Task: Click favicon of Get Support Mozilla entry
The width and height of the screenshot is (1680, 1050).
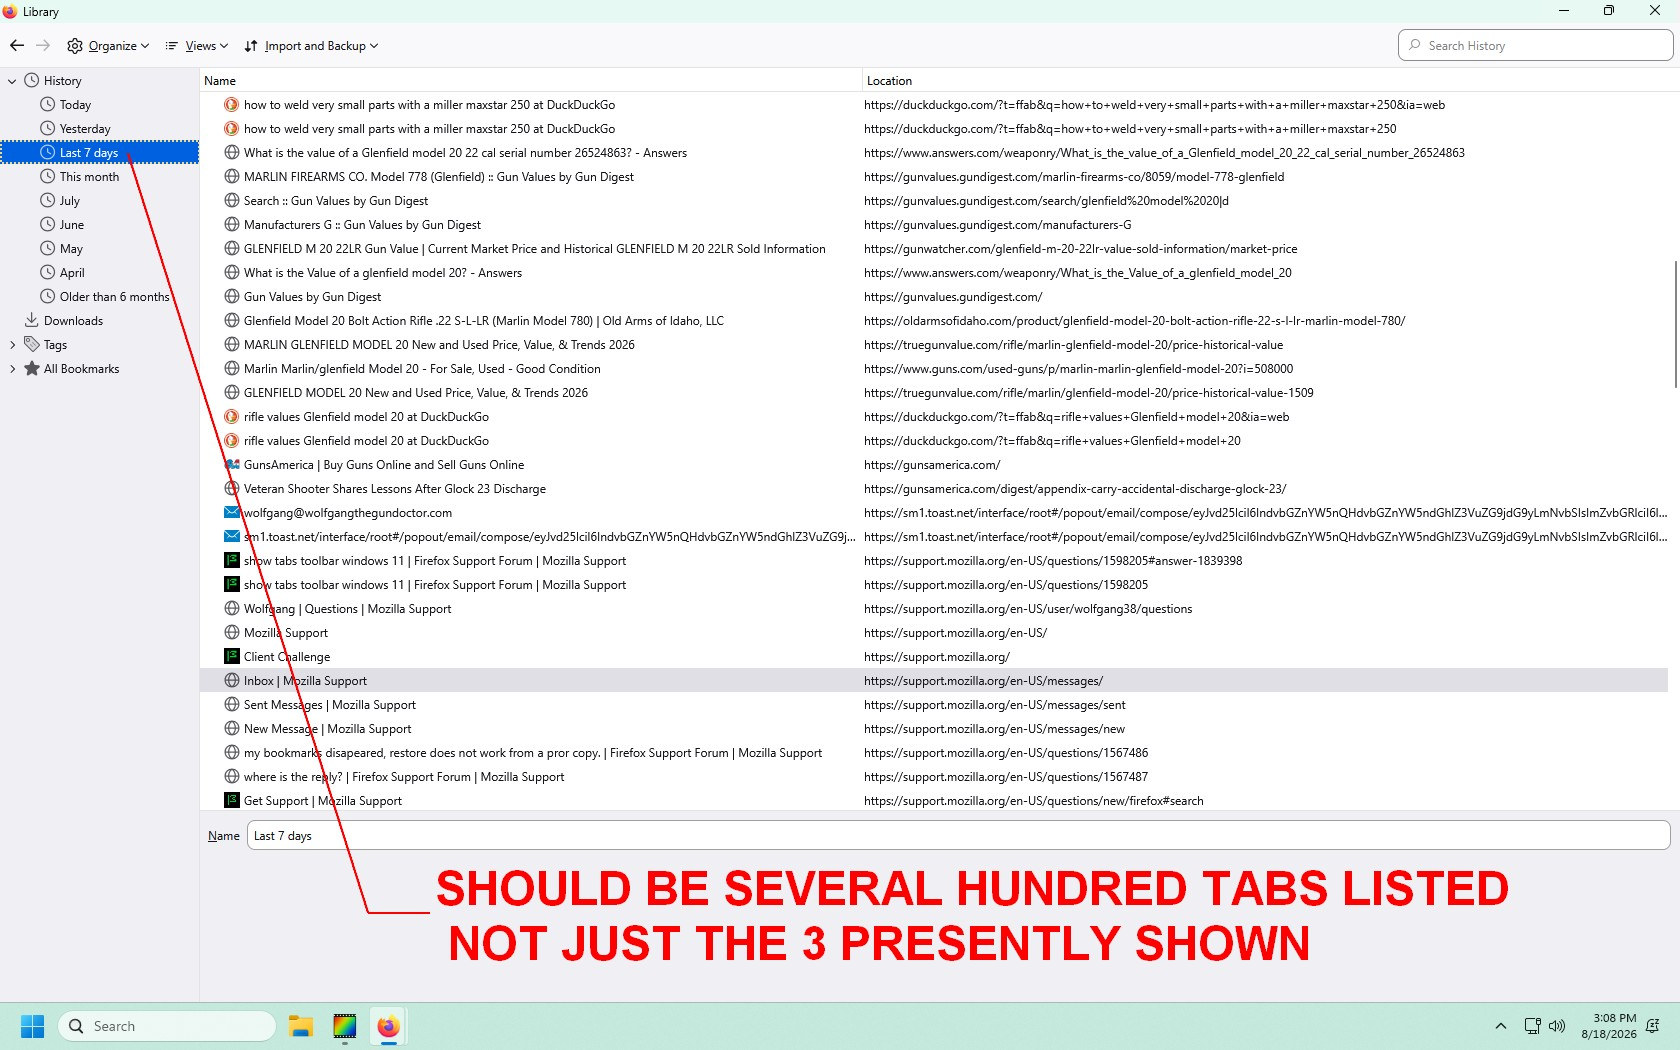Action: point(231,801)
